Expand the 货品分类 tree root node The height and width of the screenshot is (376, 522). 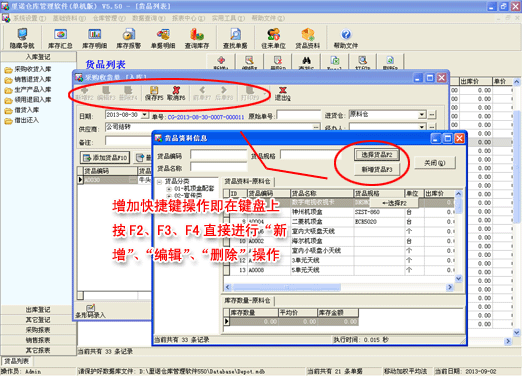159,182
